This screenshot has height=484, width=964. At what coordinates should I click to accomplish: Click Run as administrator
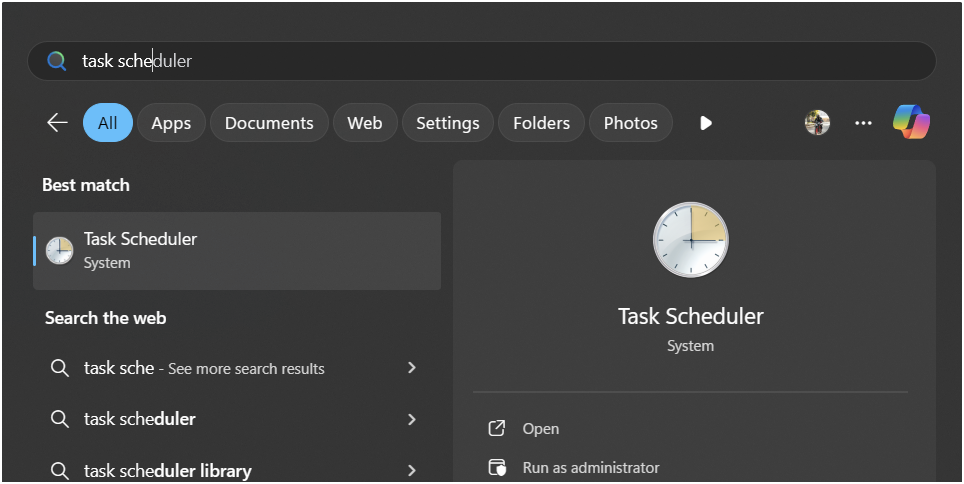click(x=591, y=467)
